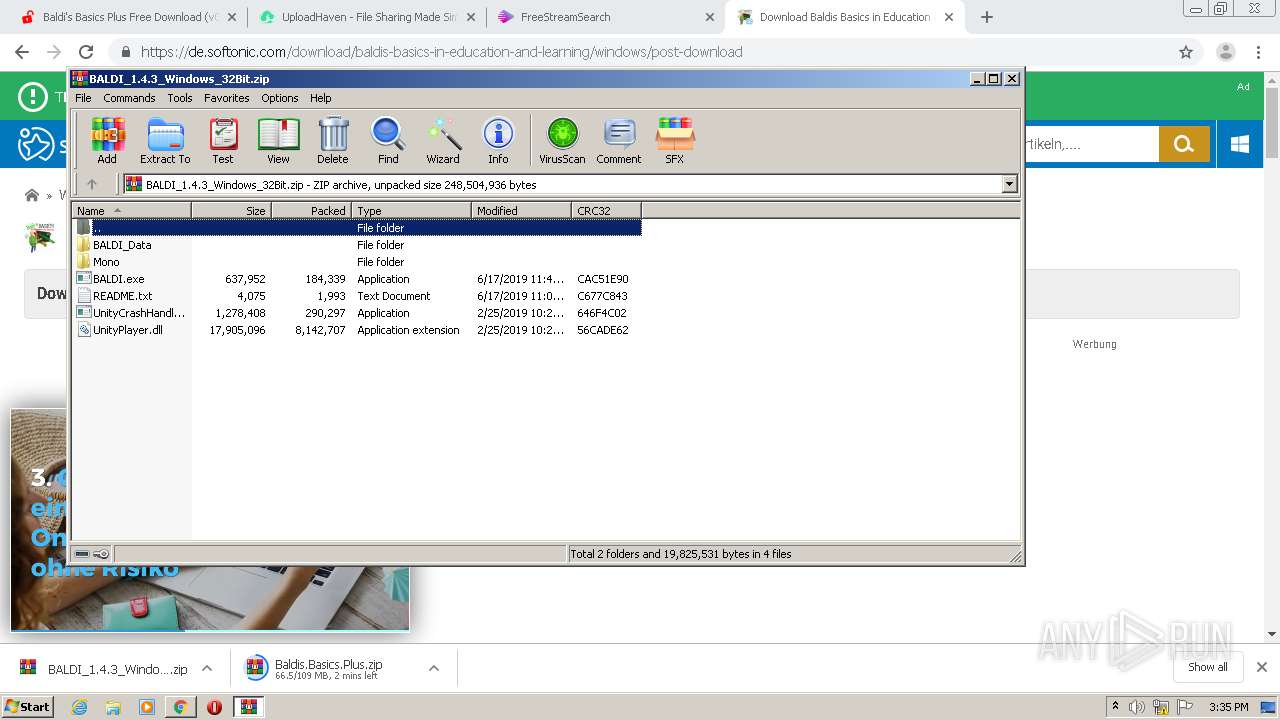
Task: Open the Favorites menu
Action: 227,98
